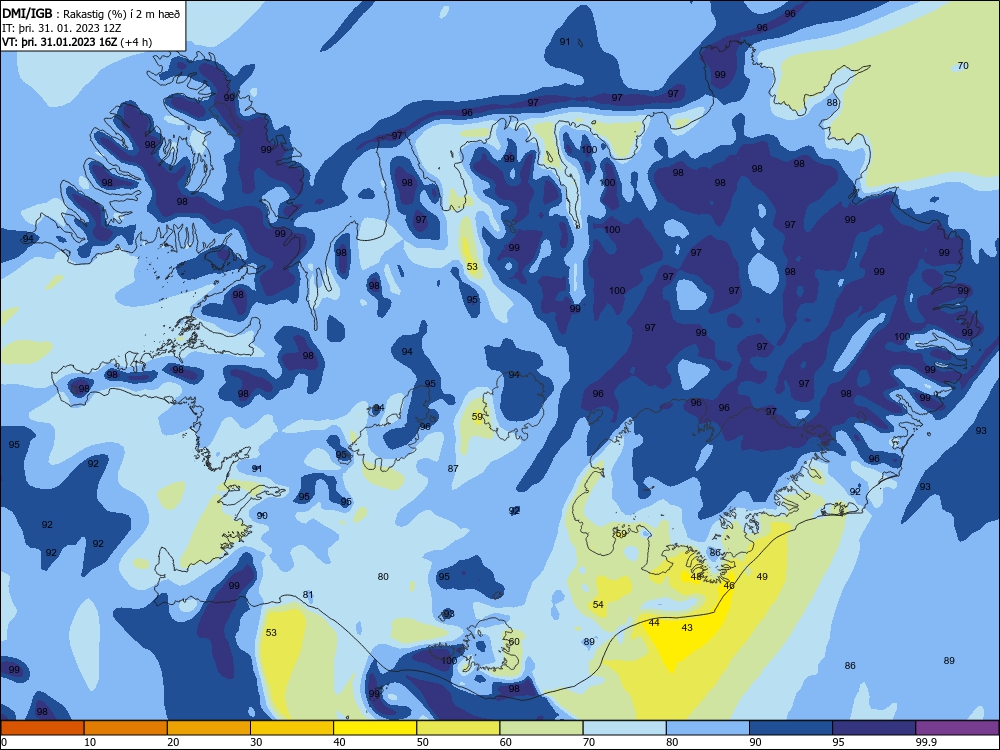Click the map value '80' on the map's south
1000x750 pixels.
(383, 577)
